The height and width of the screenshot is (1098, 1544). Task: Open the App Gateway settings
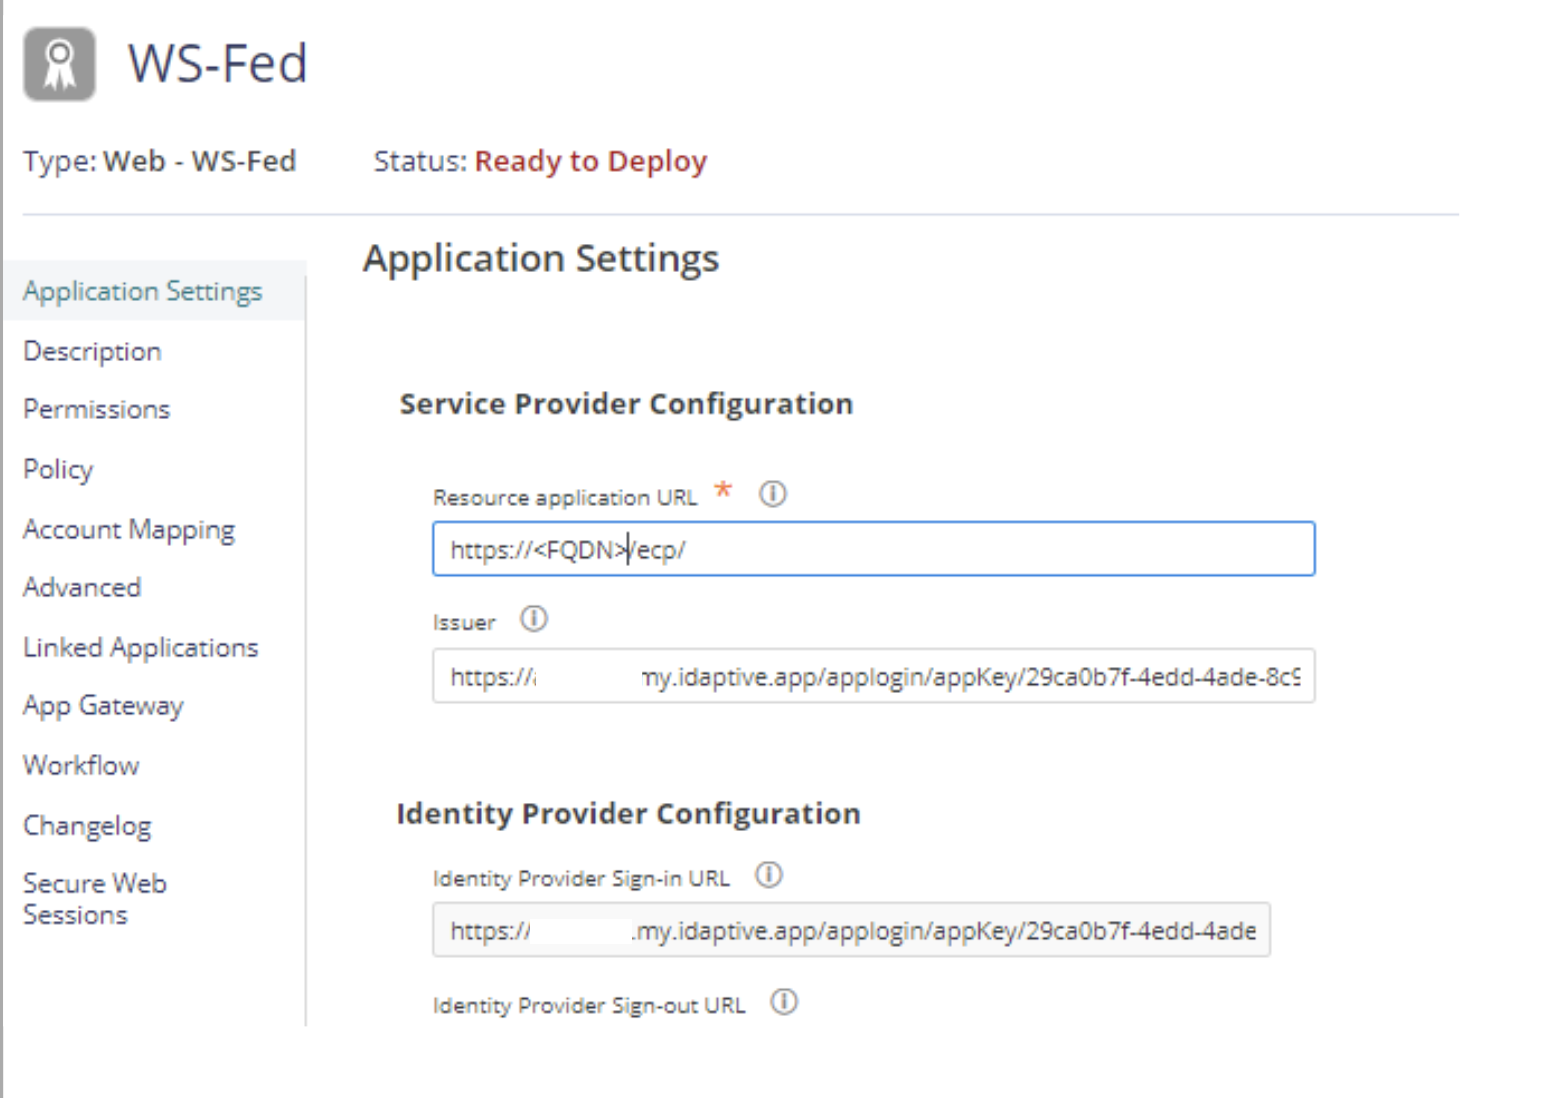coord(102,706)
